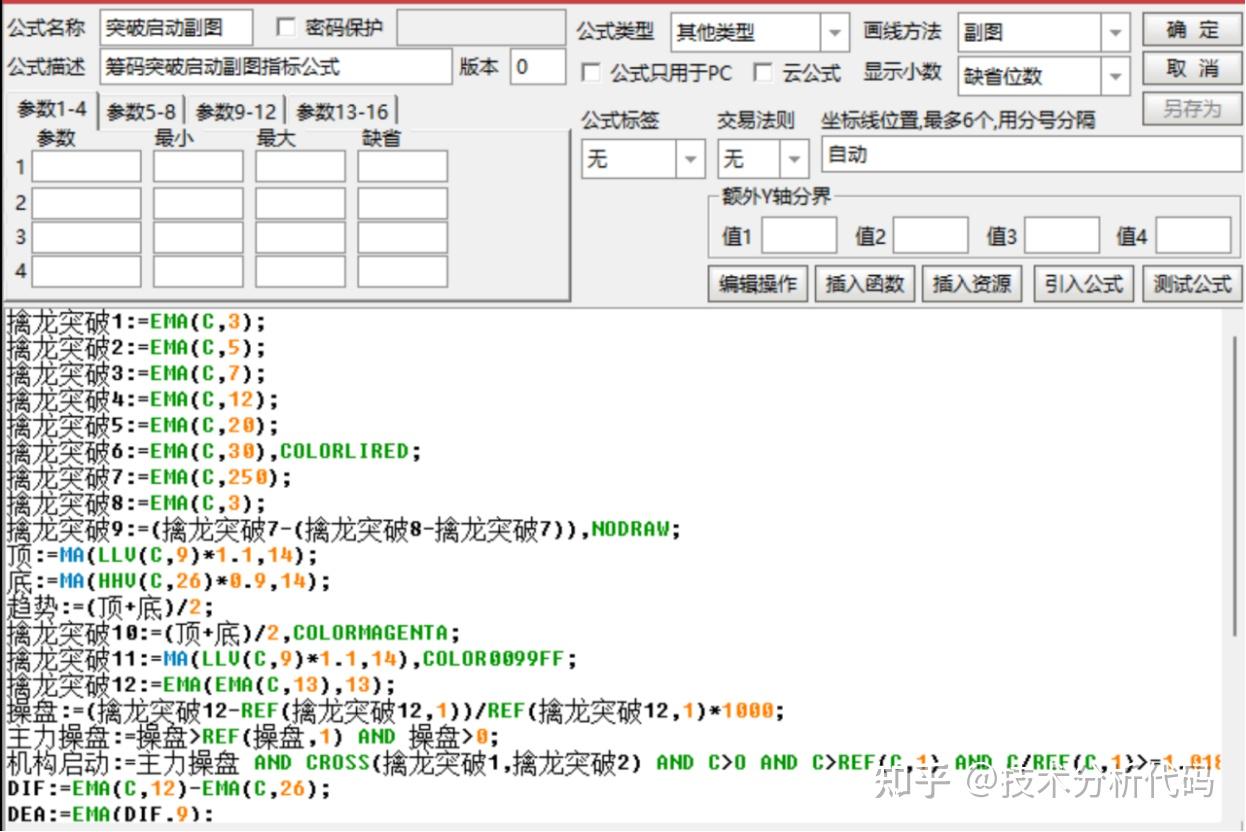Click code line DIF:=EMA(C,12)-EMA(C,26)
The width and height of the screenshot is (1246, 832).
tap(168, 789)
